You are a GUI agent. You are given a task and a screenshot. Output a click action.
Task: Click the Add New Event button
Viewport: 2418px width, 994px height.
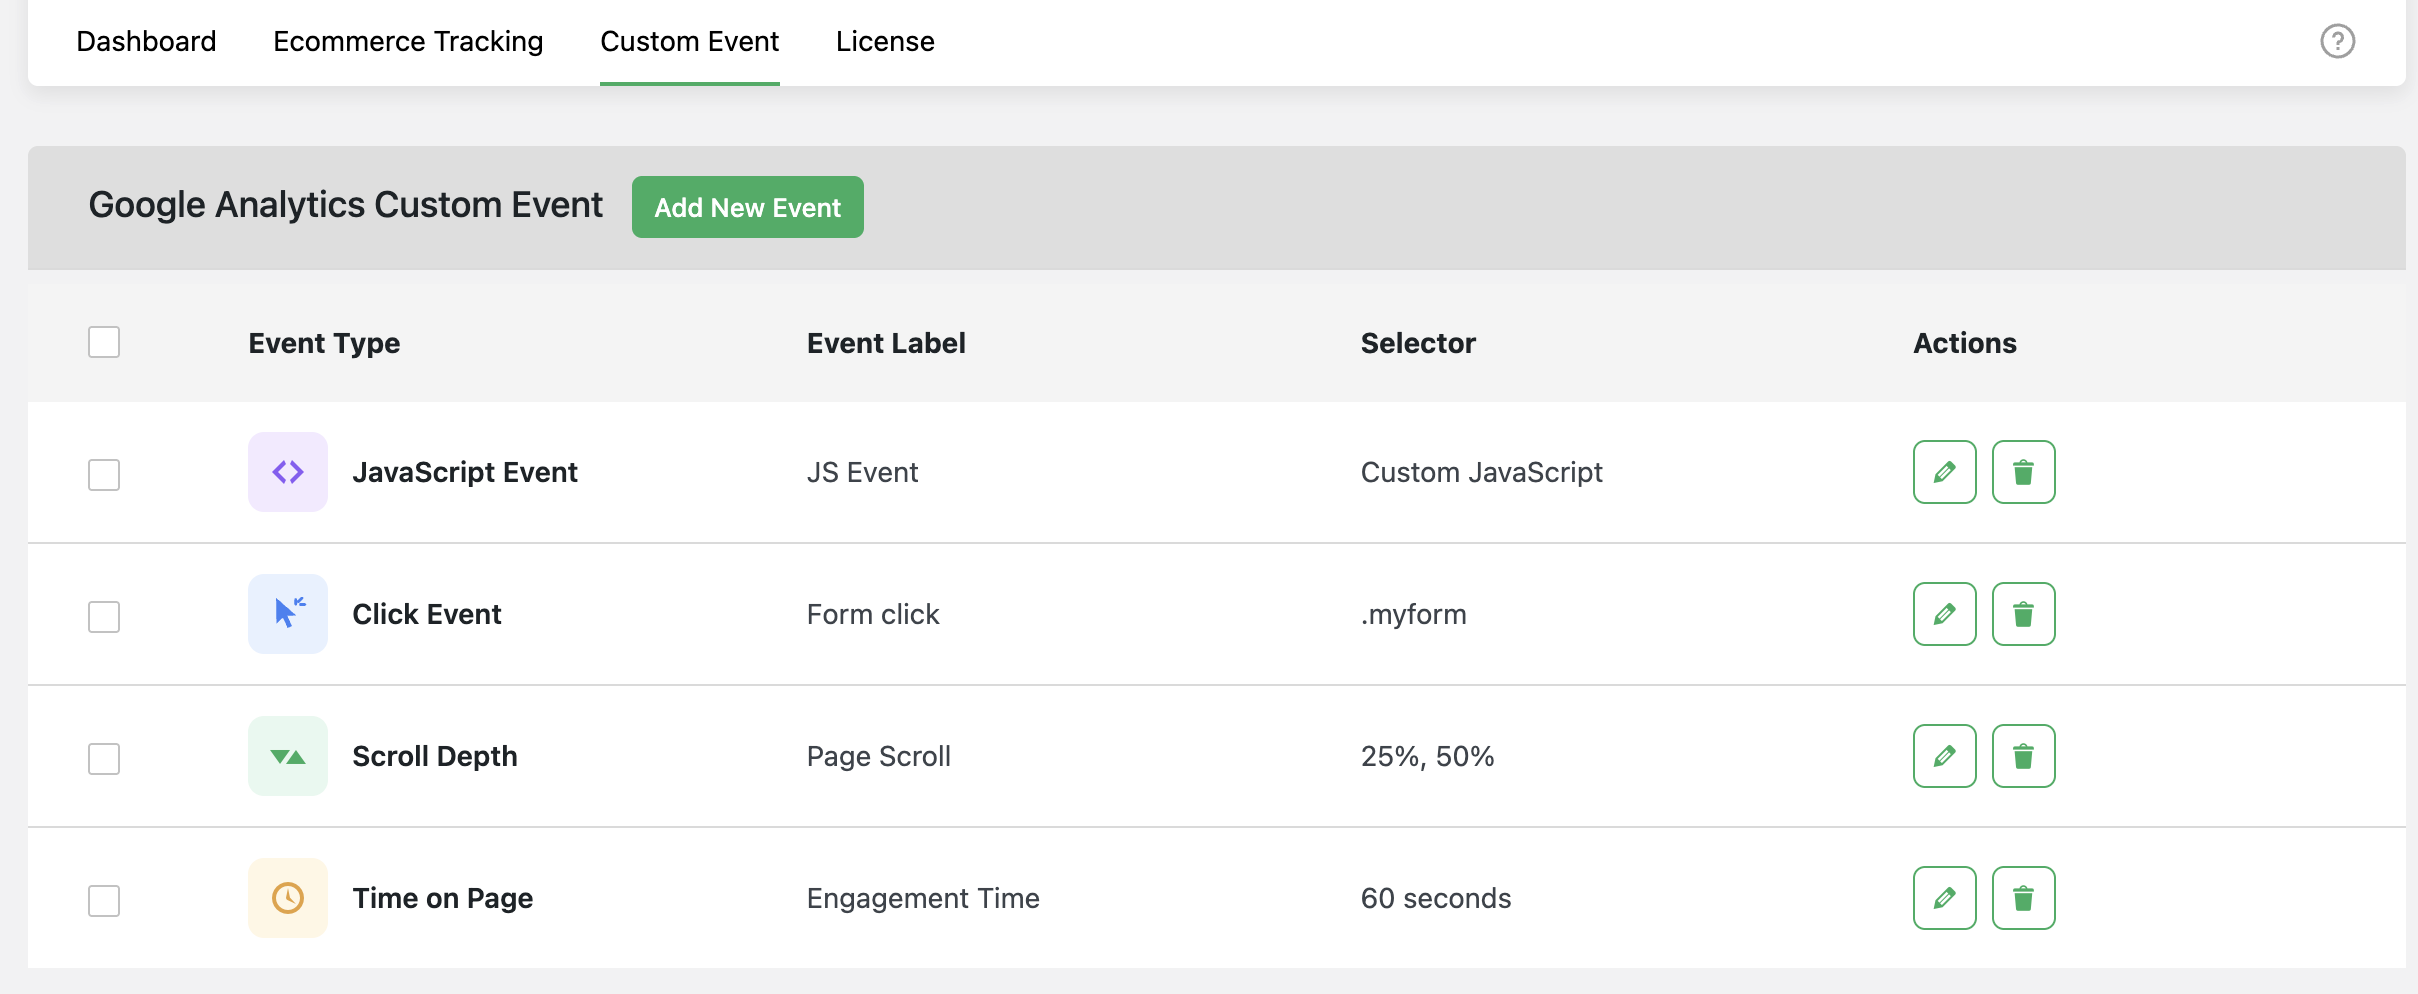pyautogui.click(x=748, y=207)
